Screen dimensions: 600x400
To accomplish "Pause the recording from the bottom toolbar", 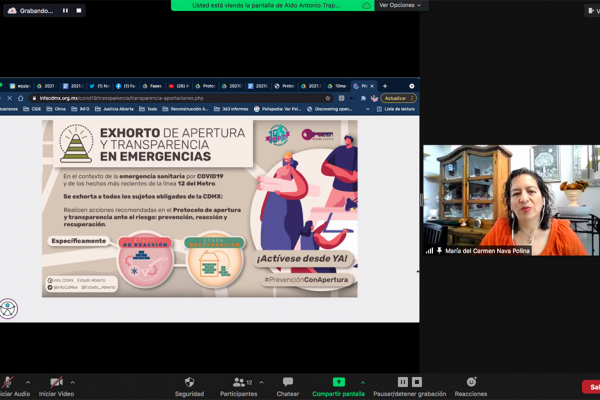I will pos(403,382).
